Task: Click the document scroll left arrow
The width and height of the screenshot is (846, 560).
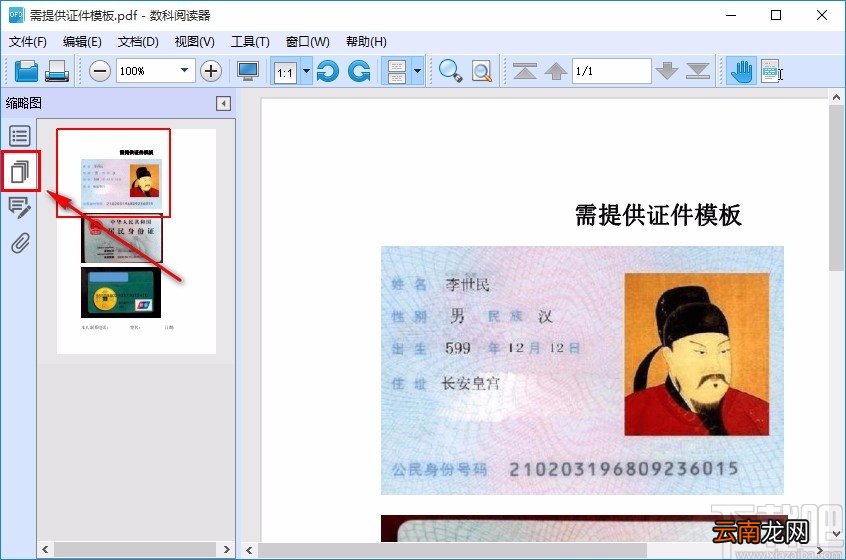Action: 249,550
